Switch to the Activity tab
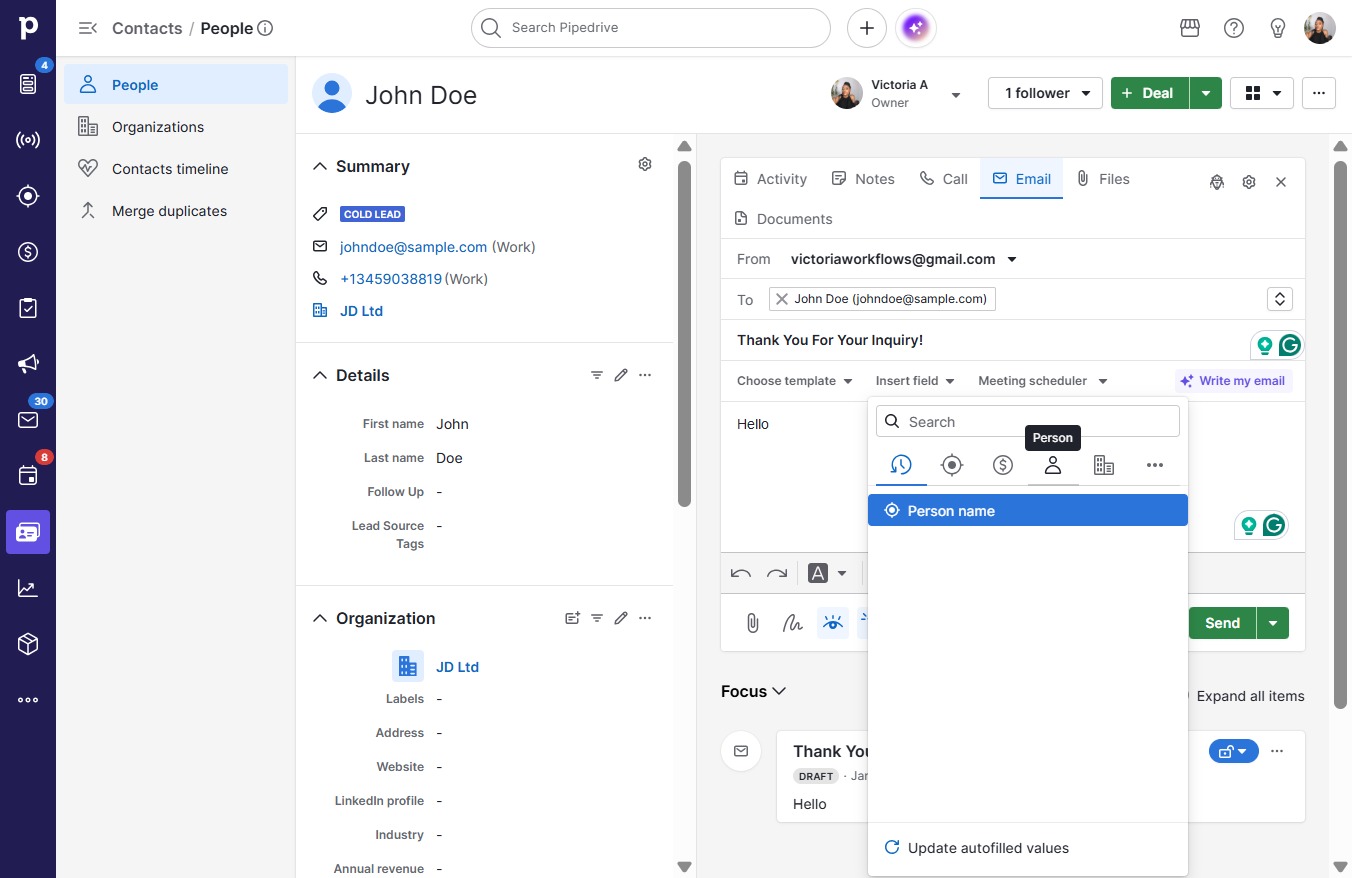 point(770,179)
